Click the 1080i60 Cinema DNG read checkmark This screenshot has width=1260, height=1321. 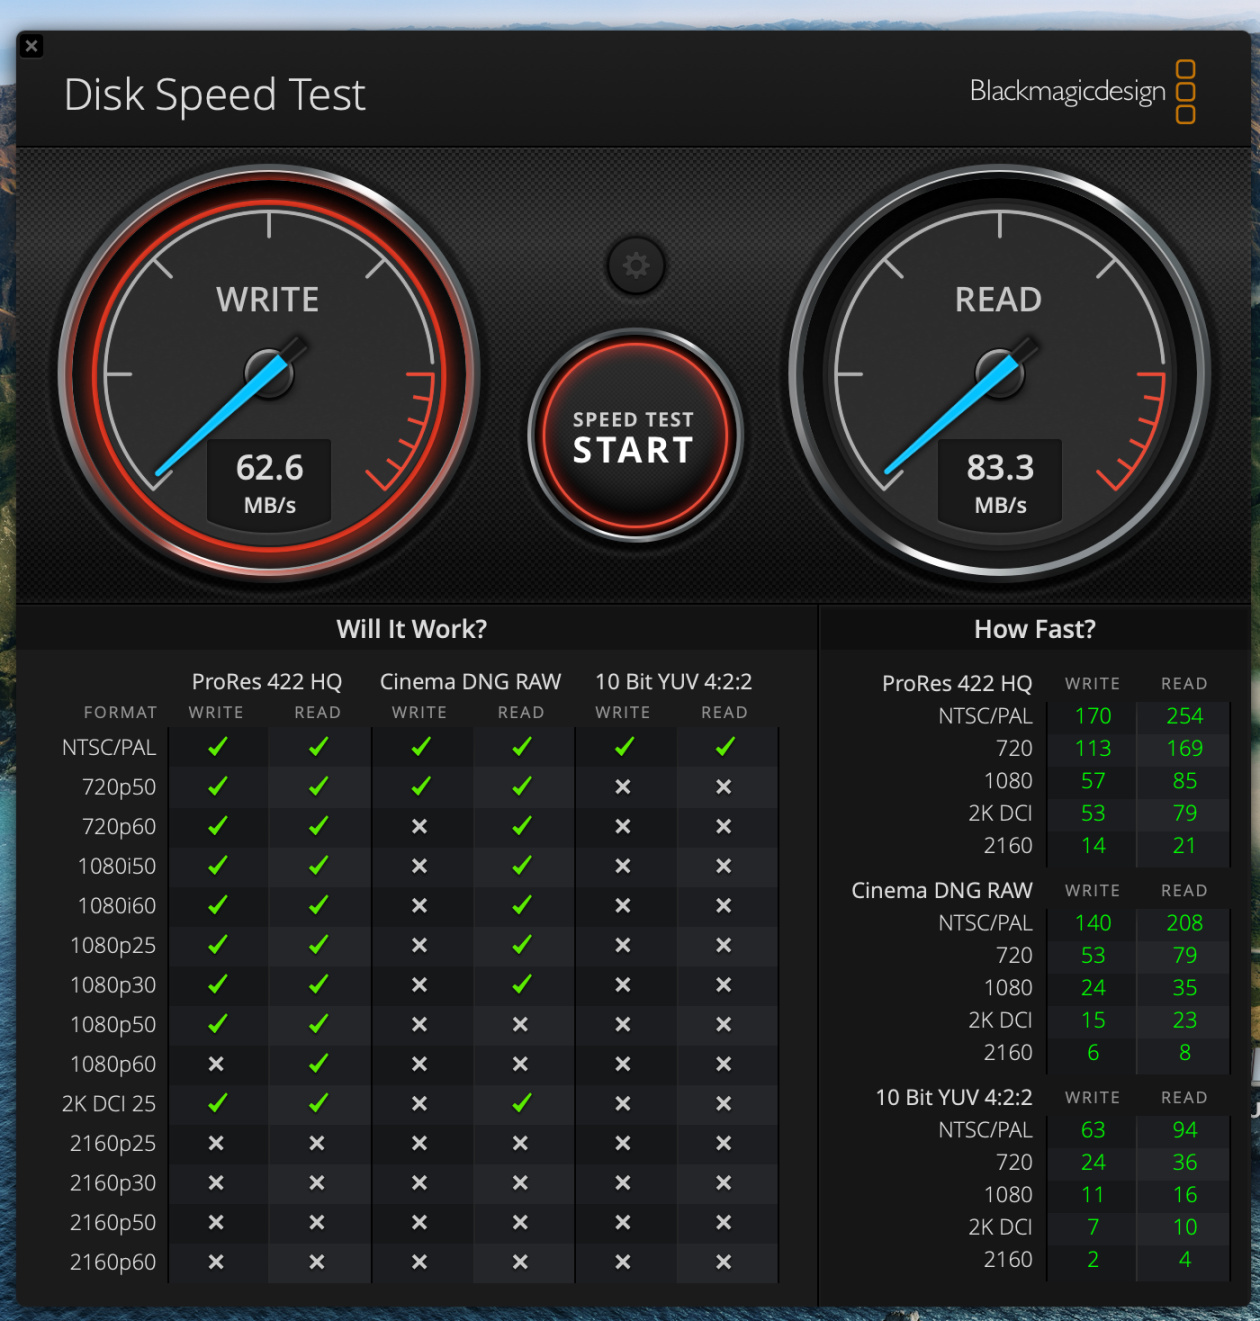(522, 905)
